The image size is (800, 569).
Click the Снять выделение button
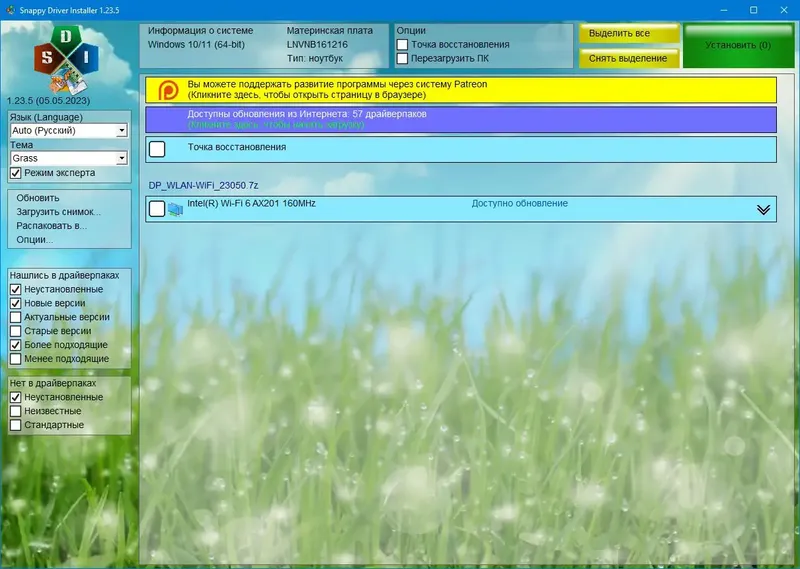[629, 58]
